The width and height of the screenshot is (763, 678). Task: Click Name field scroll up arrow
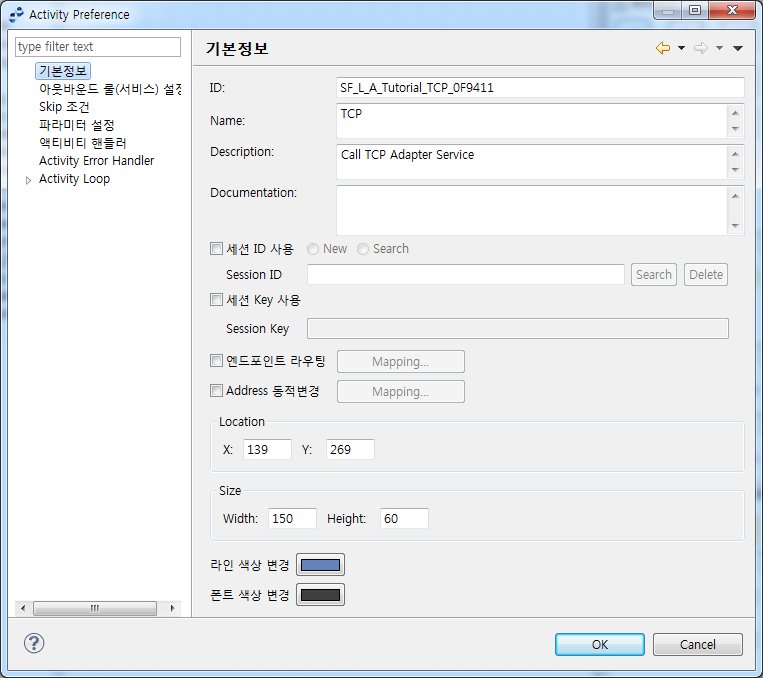[x=735, y=113]
